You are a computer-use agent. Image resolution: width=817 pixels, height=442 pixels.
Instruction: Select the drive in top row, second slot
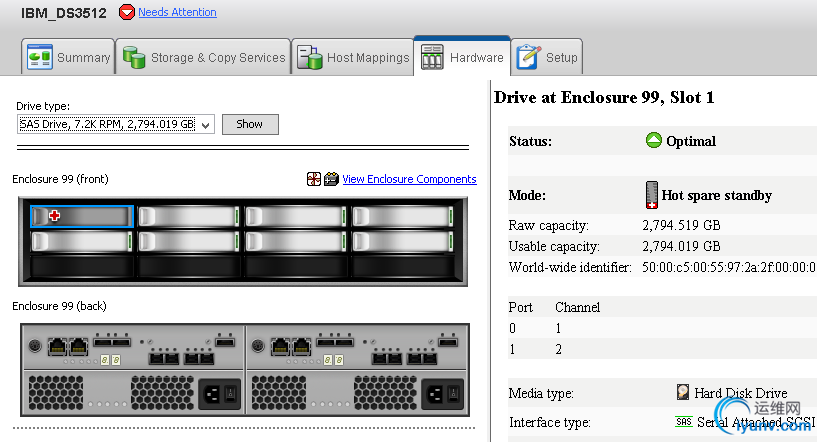(x=189, y=216)
